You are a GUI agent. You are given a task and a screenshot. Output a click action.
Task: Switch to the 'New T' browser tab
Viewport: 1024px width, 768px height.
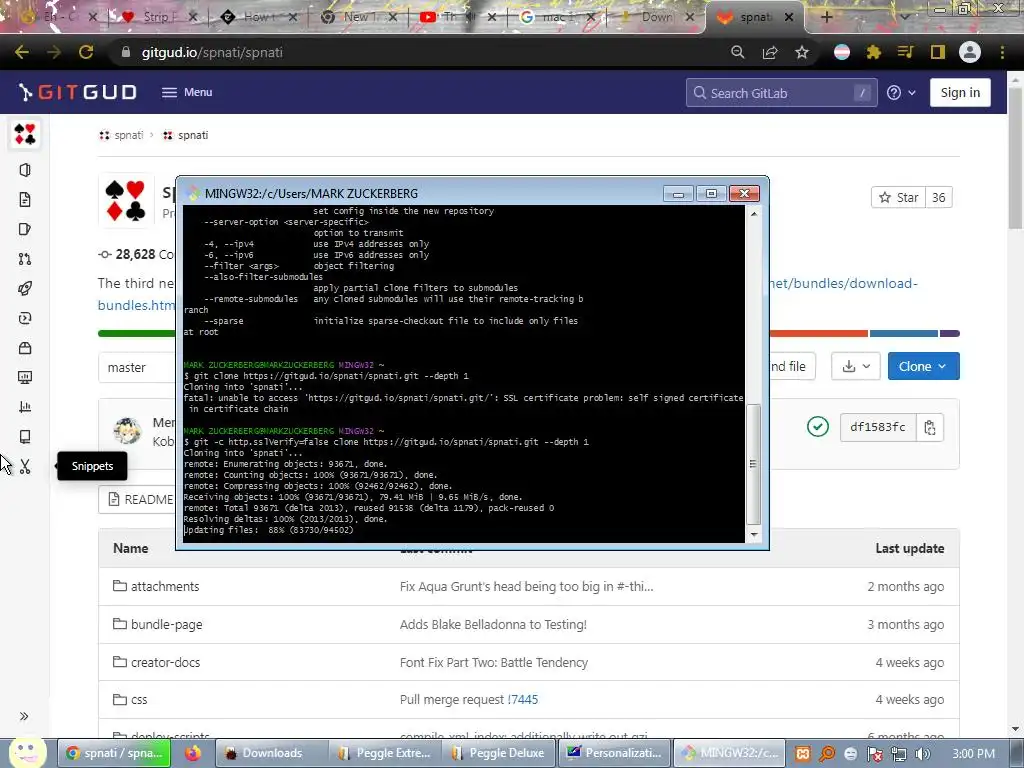coord(358,17)
